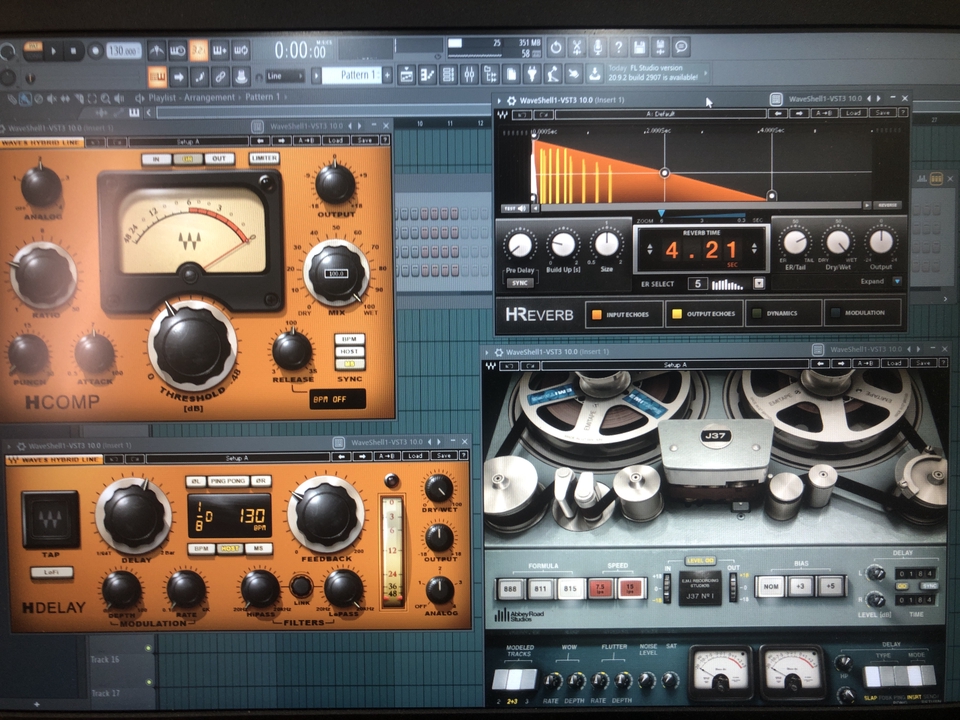Open help with the question mark icon
Screen dimensions: 960x720
click(618, 47)
